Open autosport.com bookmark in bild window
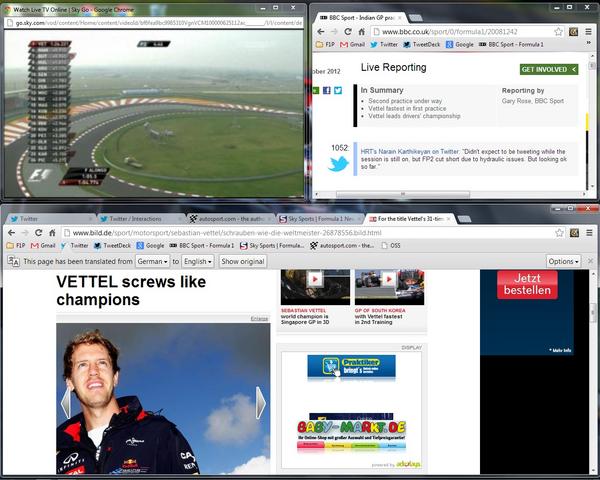This screenshot has height=480, width=600. click(342, 246)
